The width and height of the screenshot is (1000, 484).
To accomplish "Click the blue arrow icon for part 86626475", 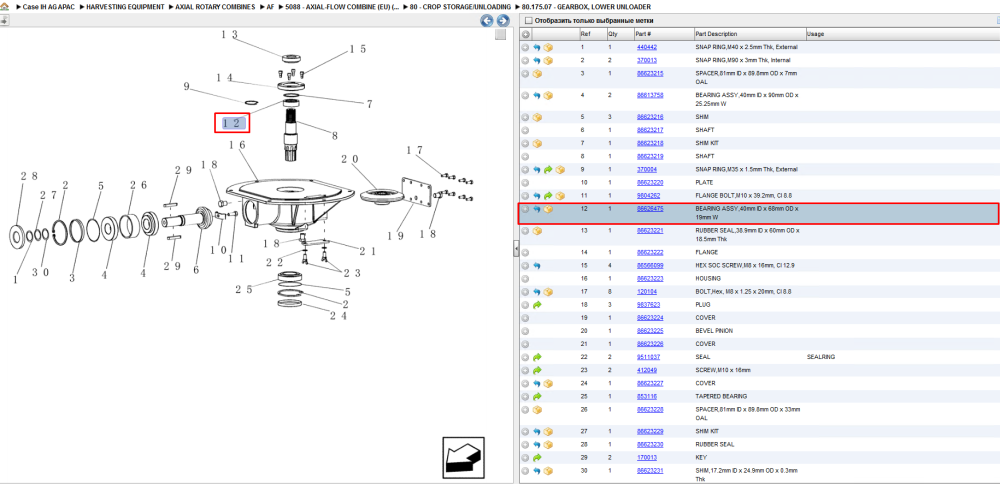I will pyautogui.click(x=537, y=209).
